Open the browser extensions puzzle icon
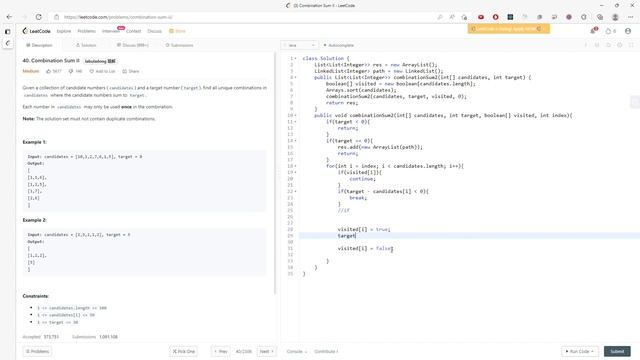Image resolution: width=640 pixels, height=360 pixels. 584,17
